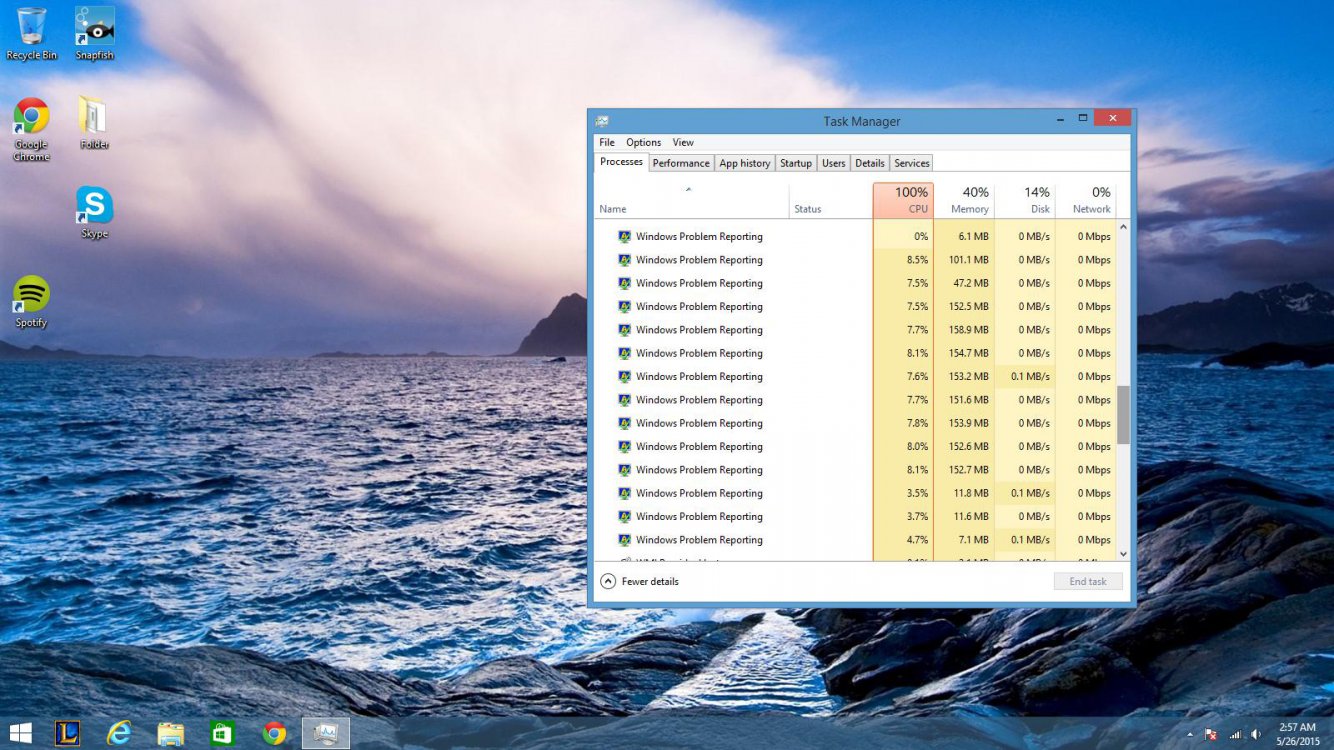The height and width of the screenshot is (750, 1334).
Task: Show hidden tray icons arrow
Action: (x=1189, y=734)
